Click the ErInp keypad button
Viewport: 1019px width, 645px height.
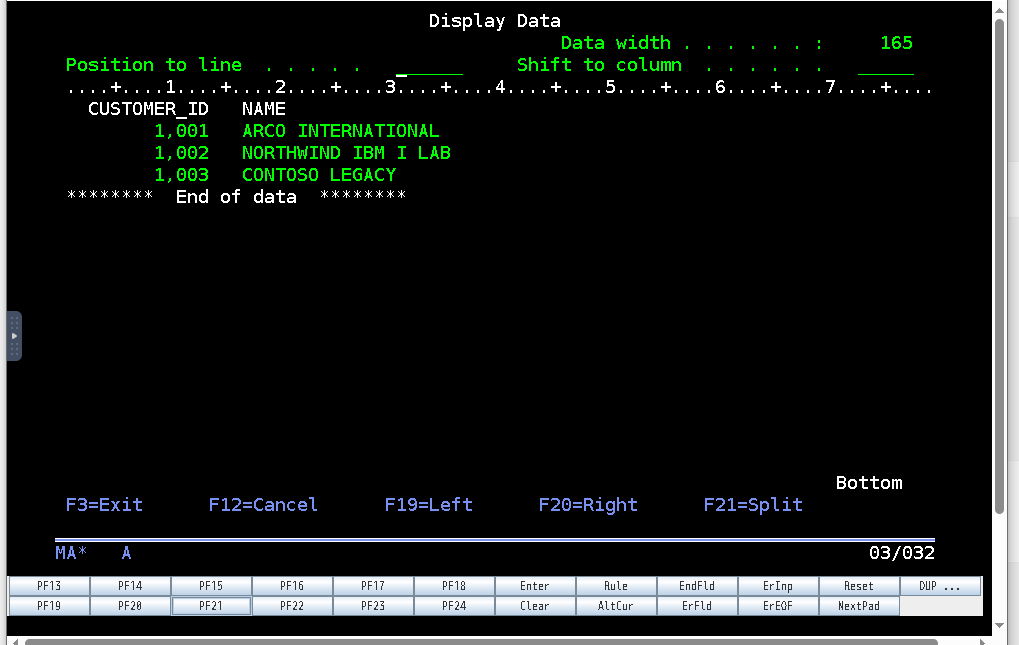pyautogui.click(x=778, y=586)
